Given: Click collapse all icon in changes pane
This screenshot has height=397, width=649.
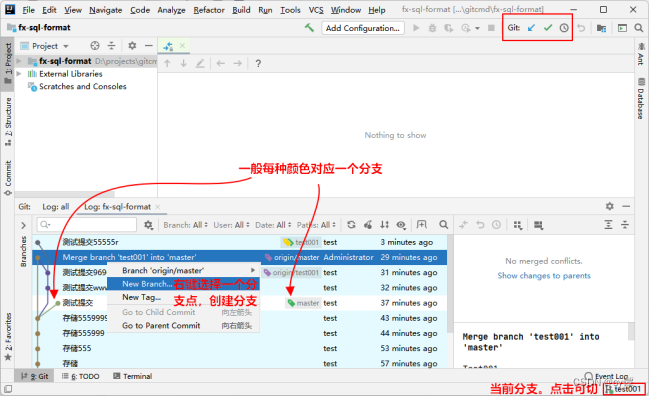Looking at the screenshot, I should (625, 225).
